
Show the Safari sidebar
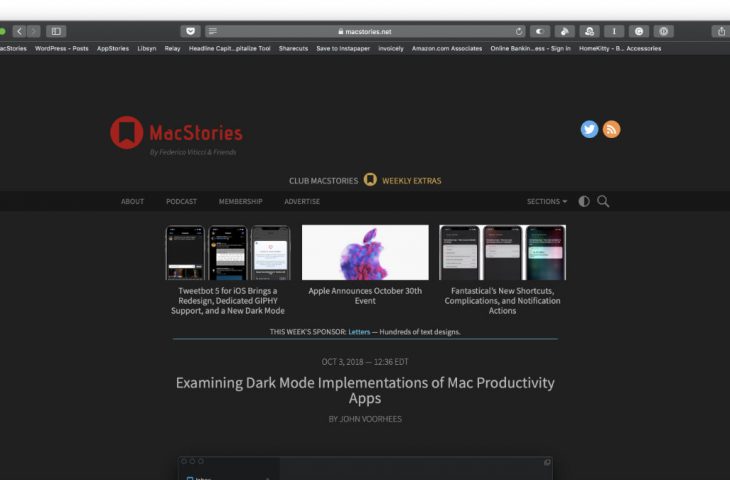pyautogui.click(x=56, y=31)
